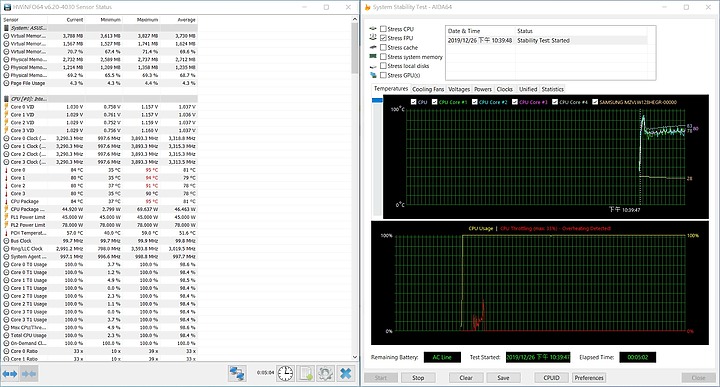Open HWiNFO network remote monitoring icon
The width and height of the screenshot is (720, 387).
pos(237,374)
